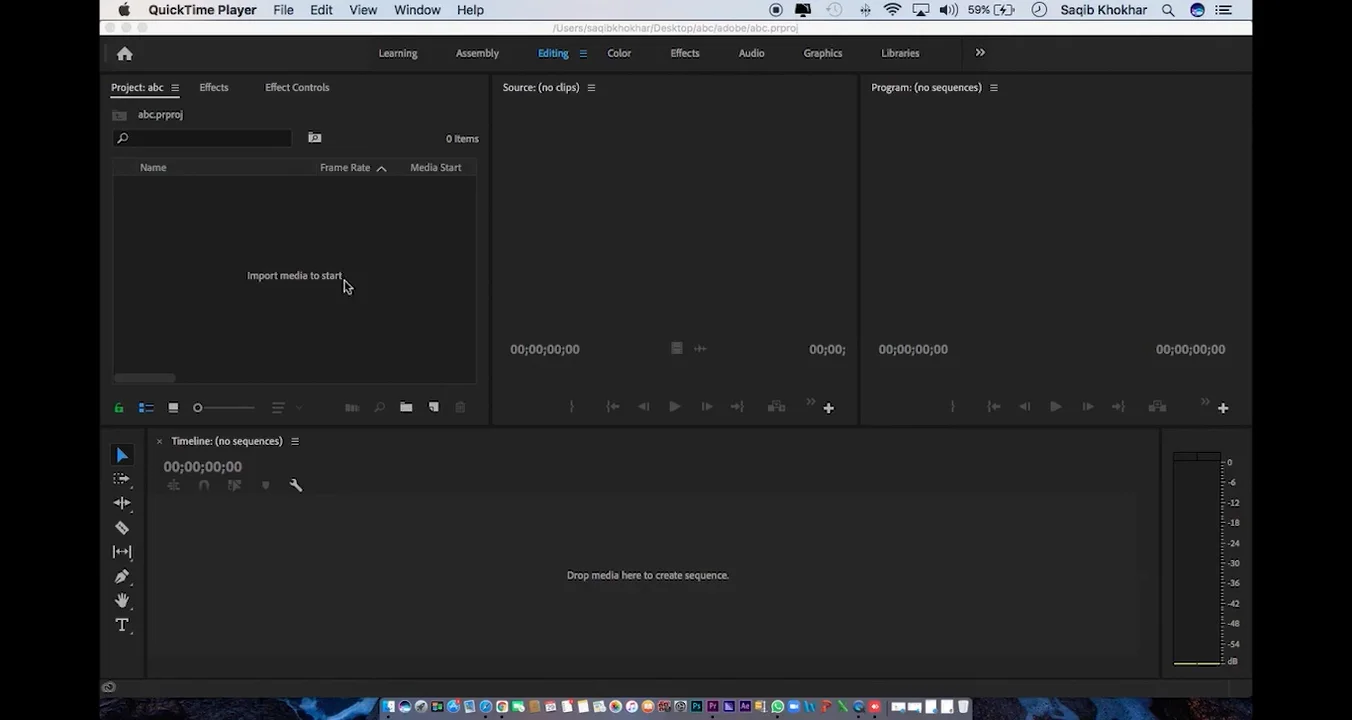The height and width of the screenshot is (720, 1352).
Task: Toggle insert sequences as nests button
Action: [173, 485]
